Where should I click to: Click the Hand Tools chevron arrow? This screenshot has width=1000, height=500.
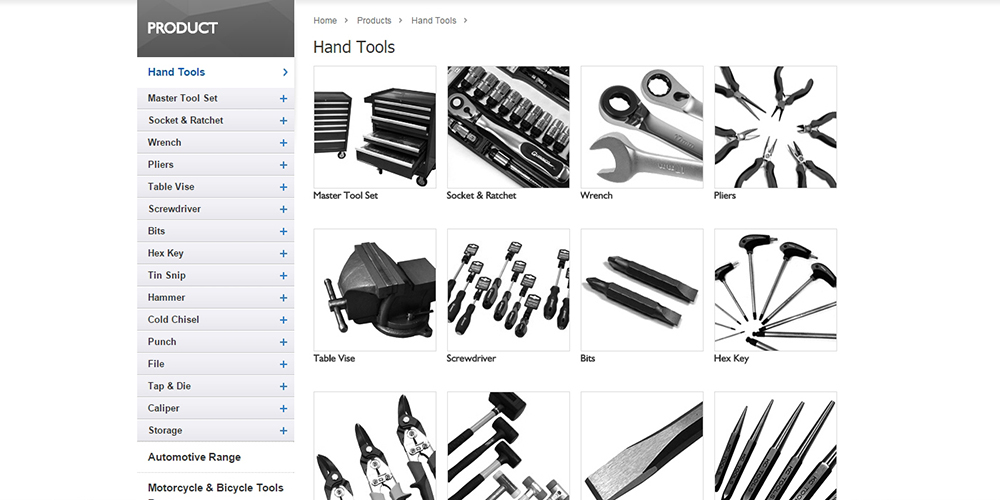[285, 72]
